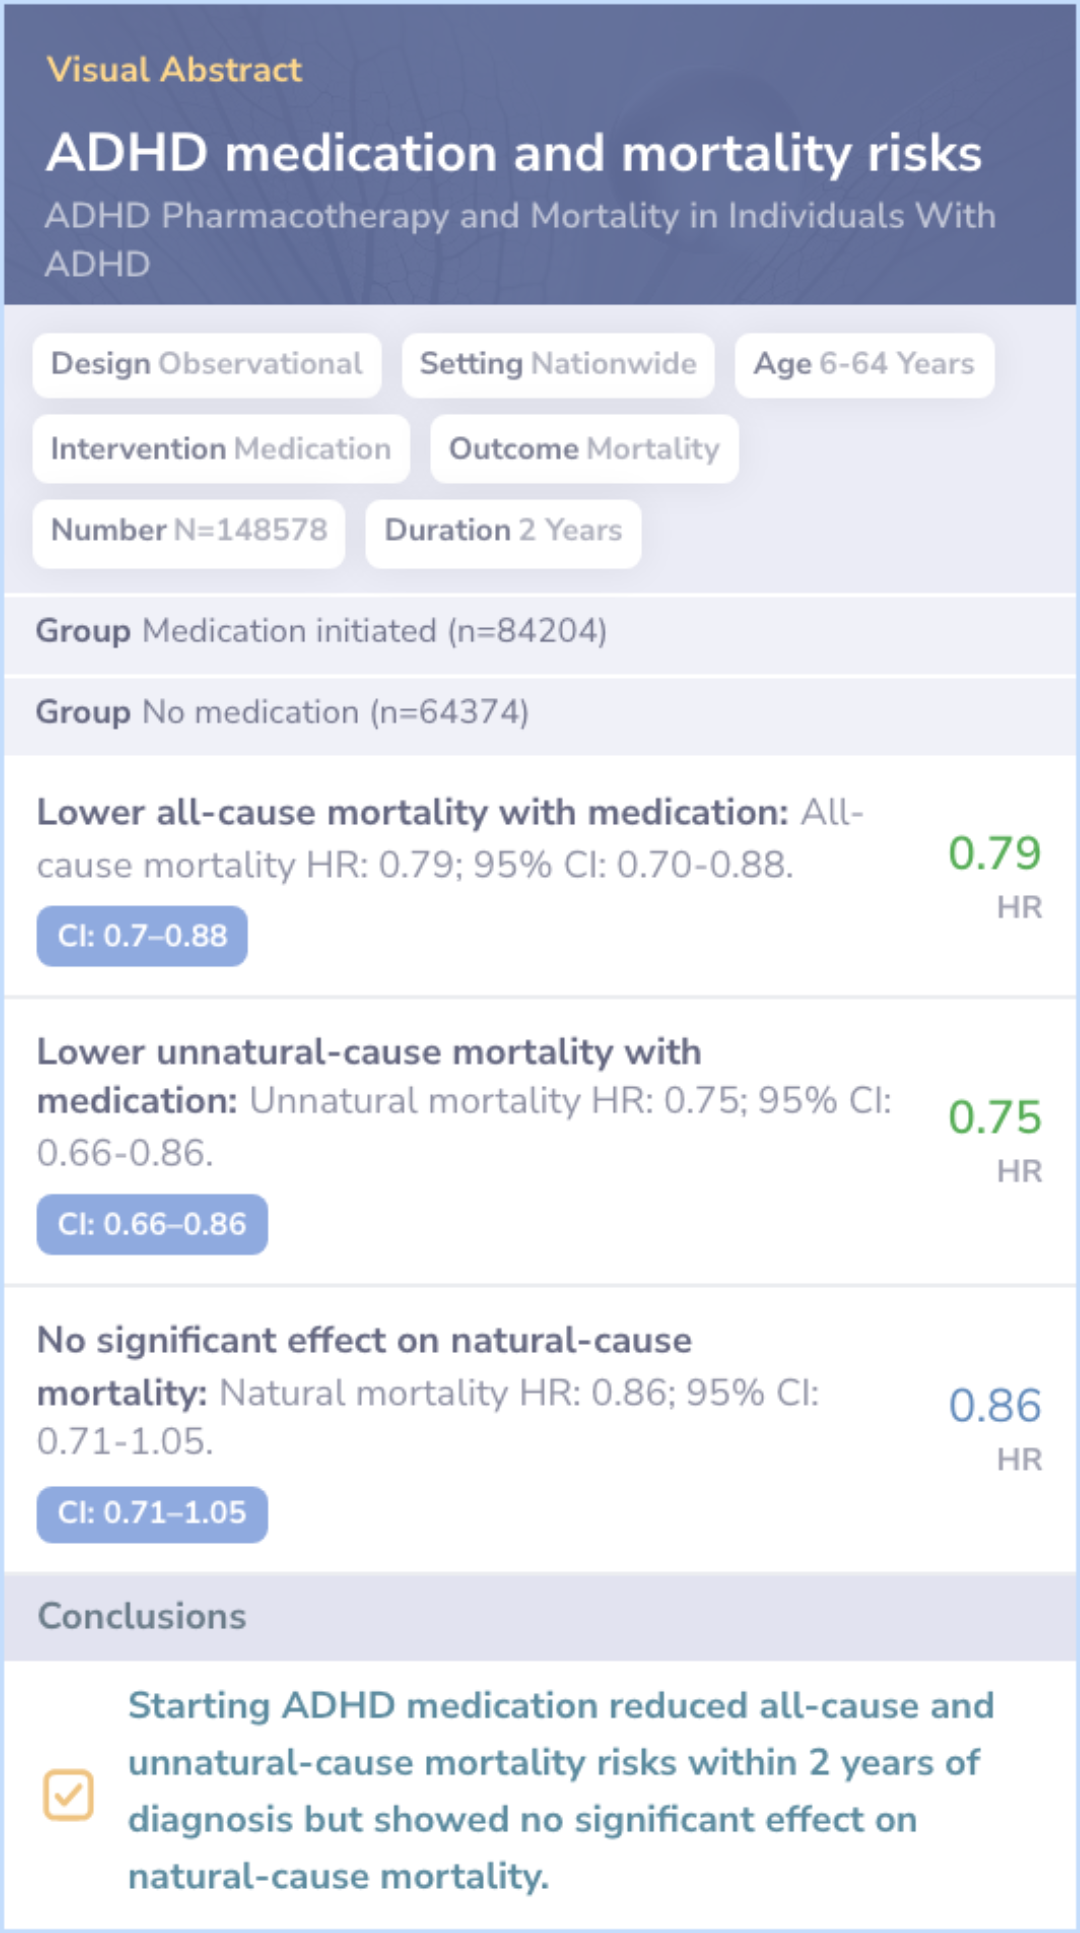Click the CI: 0.71–1.05 badge

(152, 1512)
